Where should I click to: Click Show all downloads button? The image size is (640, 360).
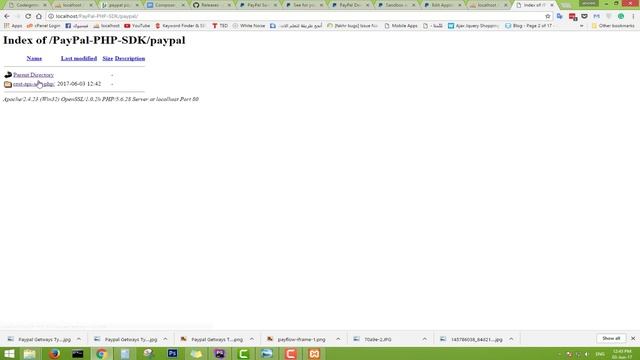(x=611, y=338)
